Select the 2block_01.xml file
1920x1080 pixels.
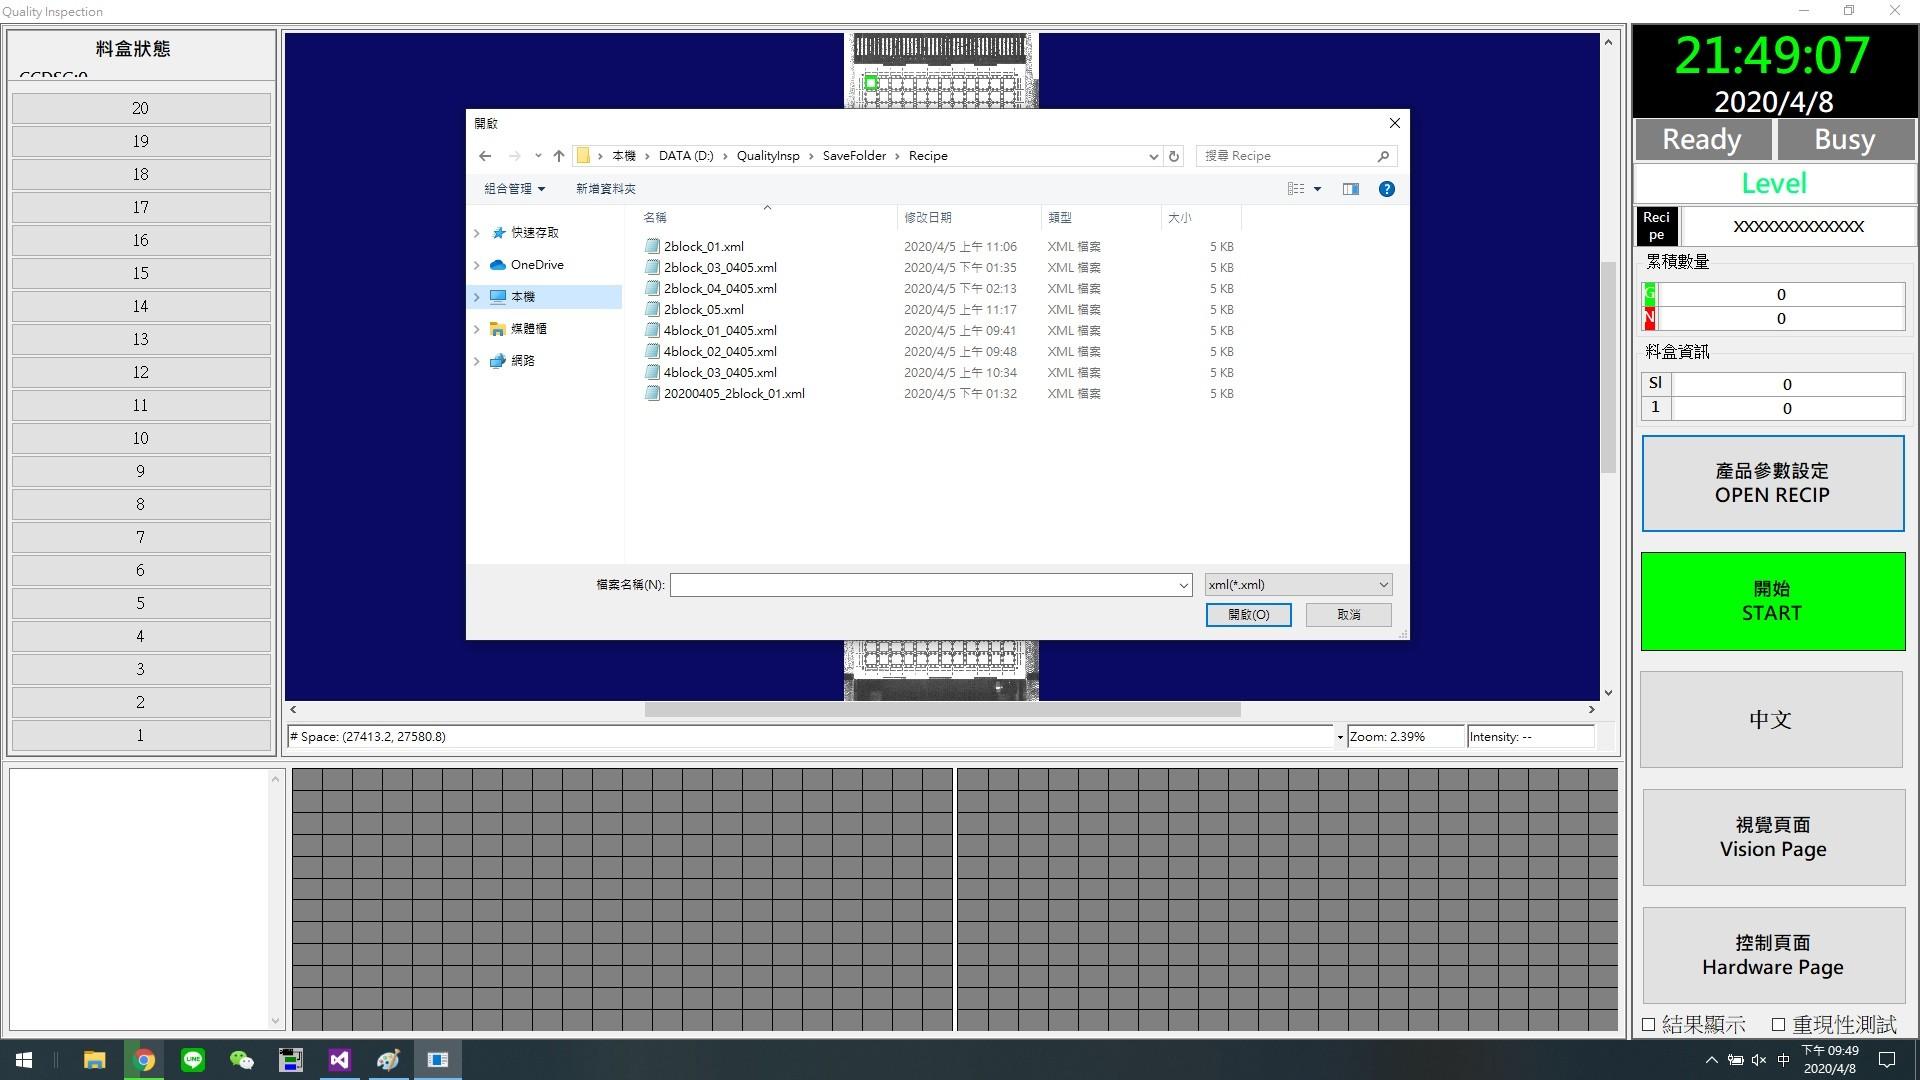point(703,246)
